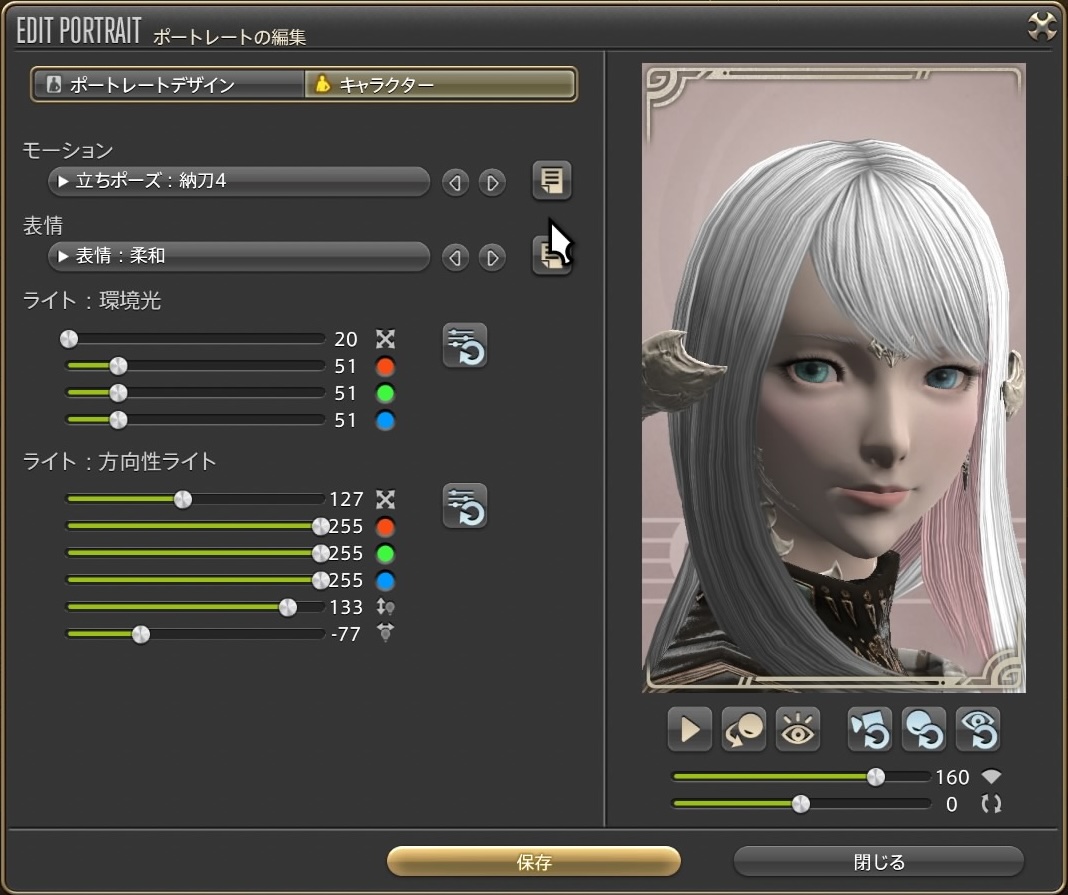Reset the directional light settings
The width and height of the screenshot is (1068, 895).
point(465,506)
